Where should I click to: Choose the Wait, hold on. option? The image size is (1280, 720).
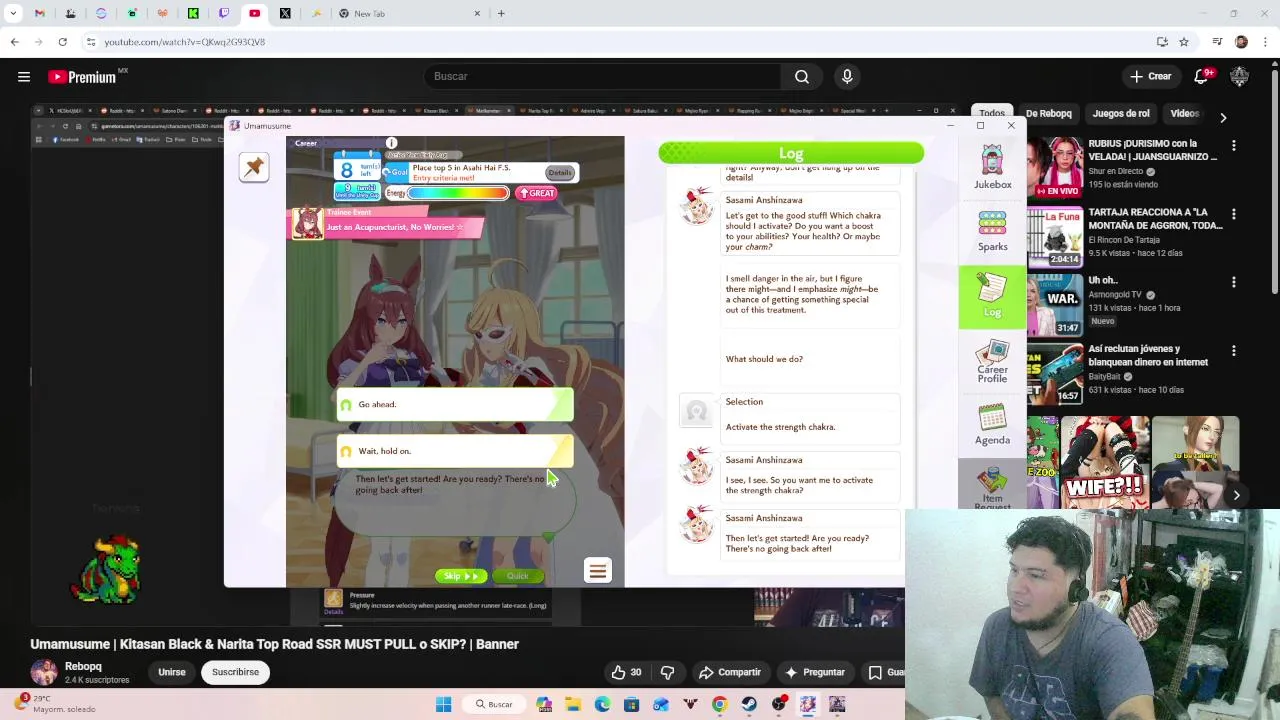(x=454, y=451)
